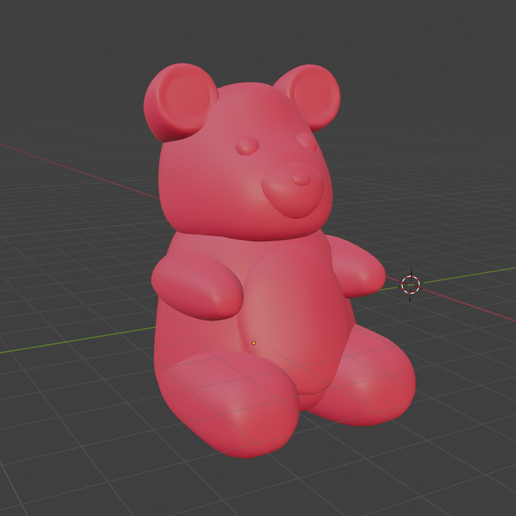Click the 3D cursor crosshair
Viewport: 516px width, 516px height.
[411, 285]
